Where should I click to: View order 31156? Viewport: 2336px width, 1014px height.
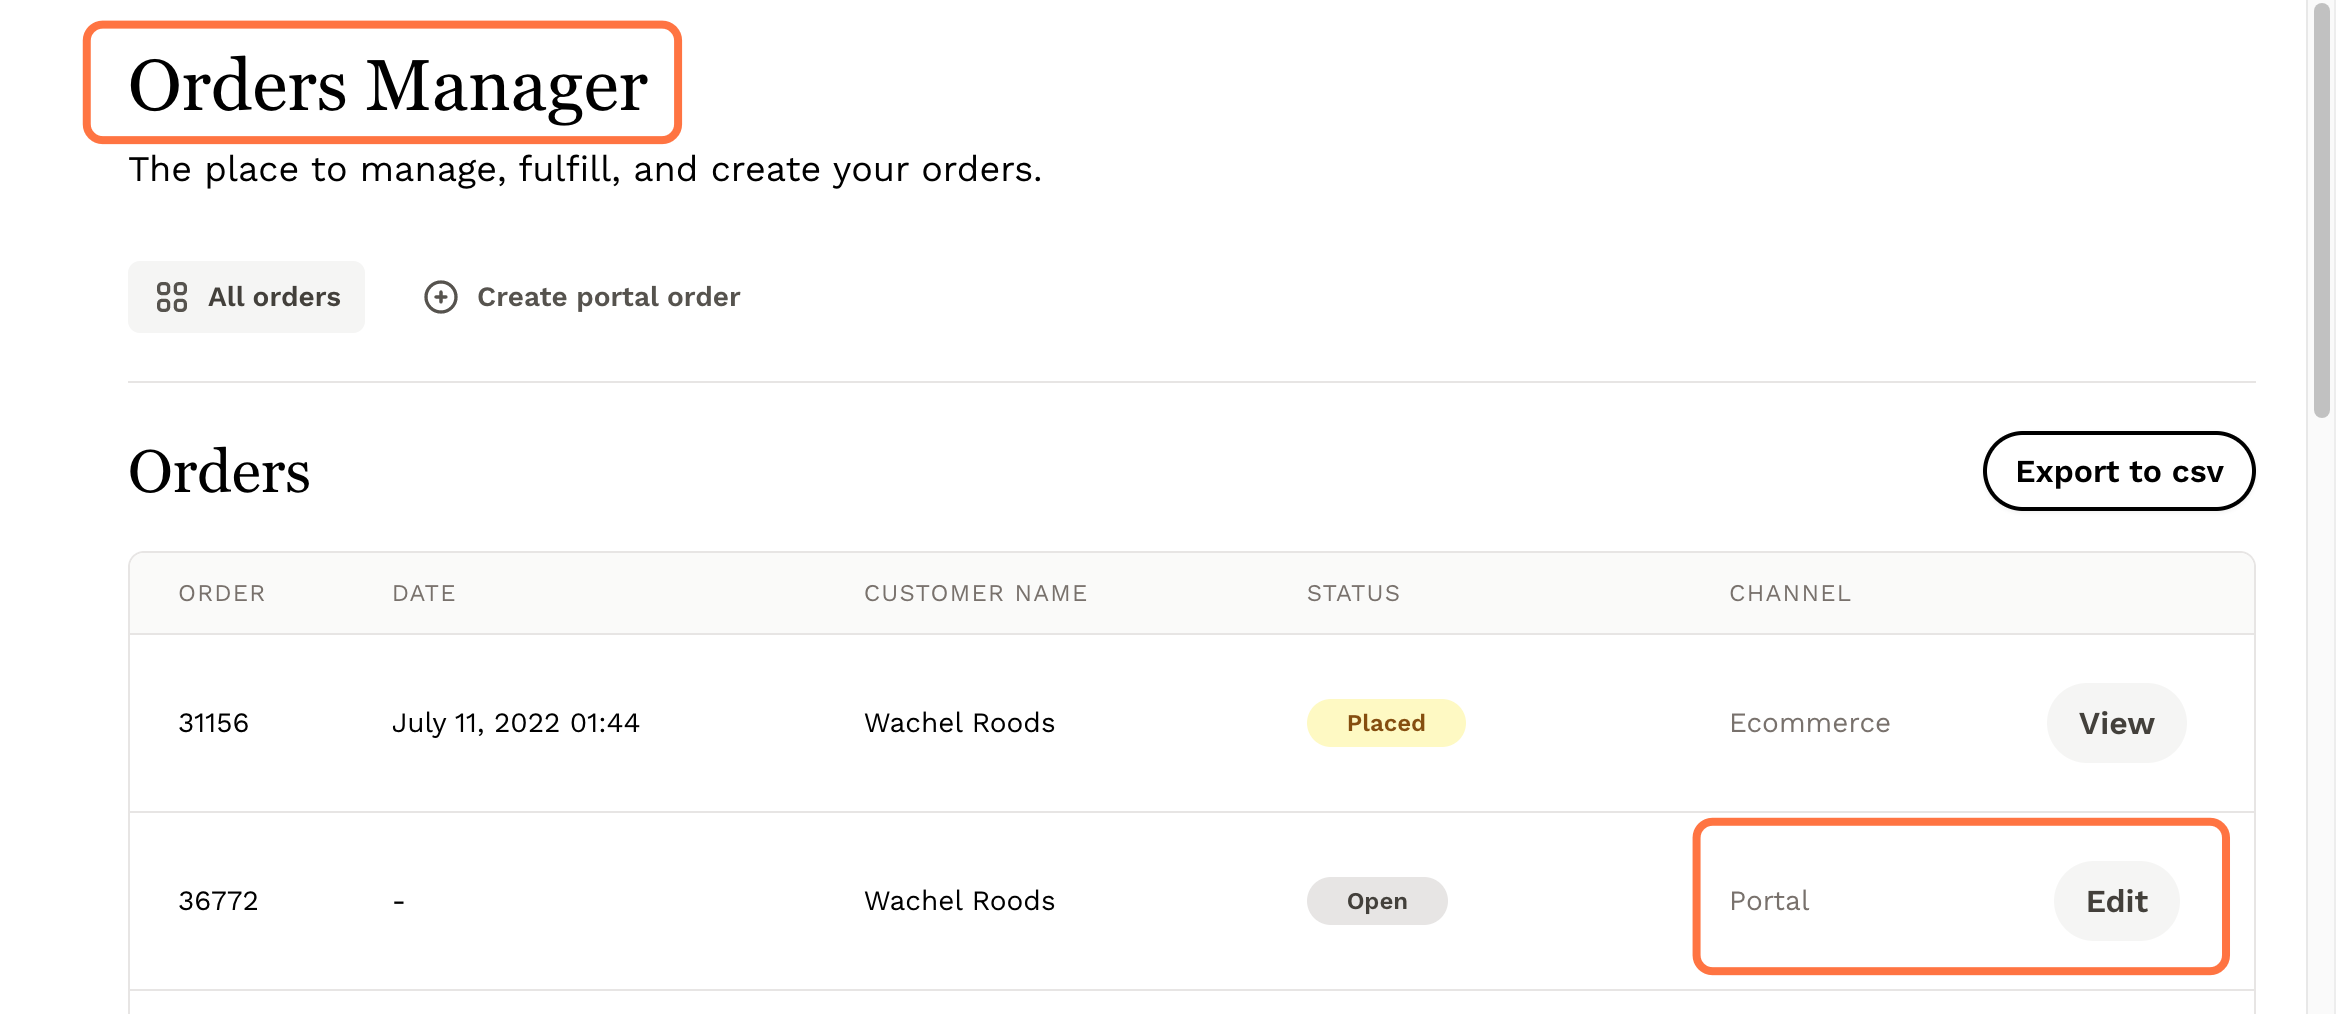(2115, 723)
